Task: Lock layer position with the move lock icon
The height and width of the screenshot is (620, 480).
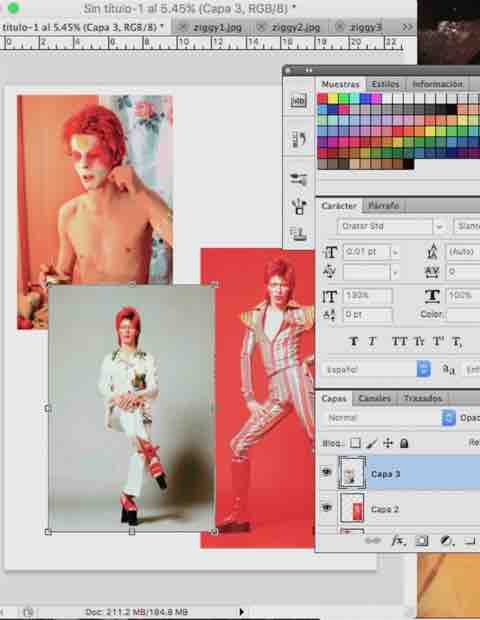Action: 388,443
